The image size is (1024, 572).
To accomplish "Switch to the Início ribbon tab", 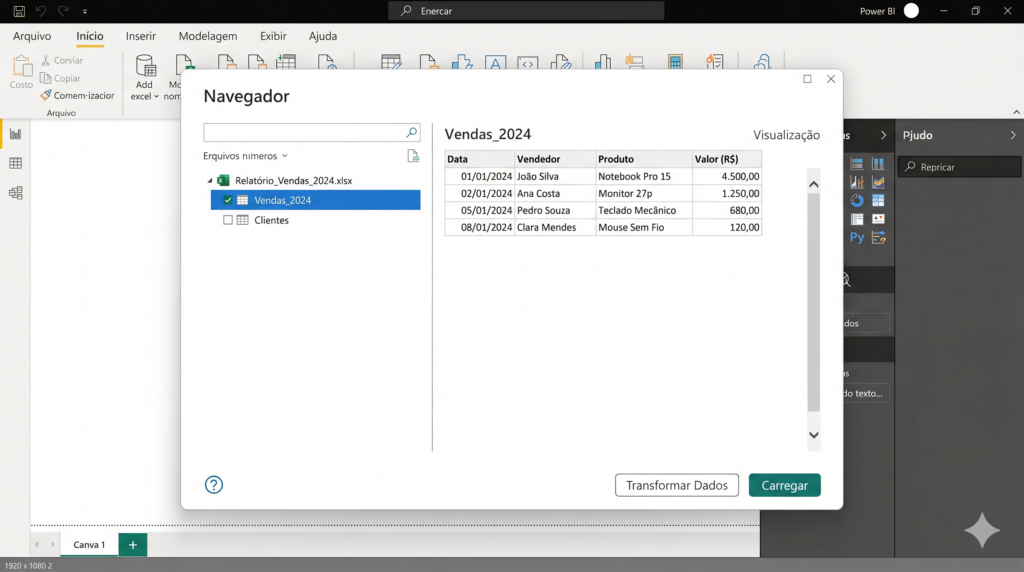I will (89, 36).
